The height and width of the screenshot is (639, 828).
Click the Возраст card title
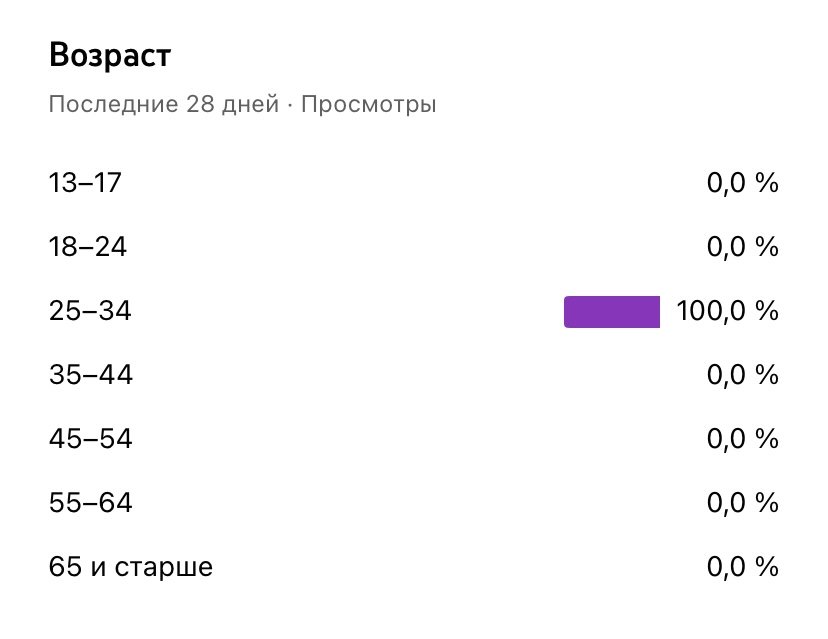pos(110,56)
